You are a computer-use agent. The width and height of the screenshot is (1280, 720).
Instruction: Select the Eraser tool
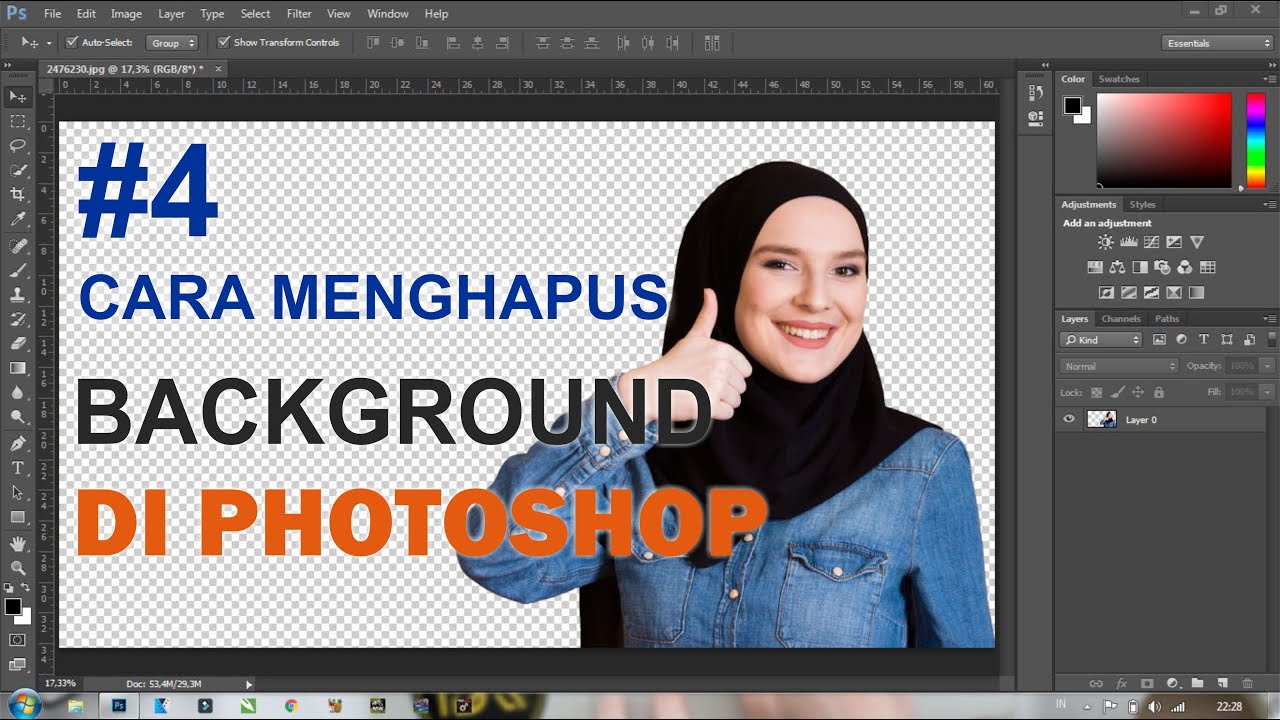pyautogui.click(x=18, y=343)
